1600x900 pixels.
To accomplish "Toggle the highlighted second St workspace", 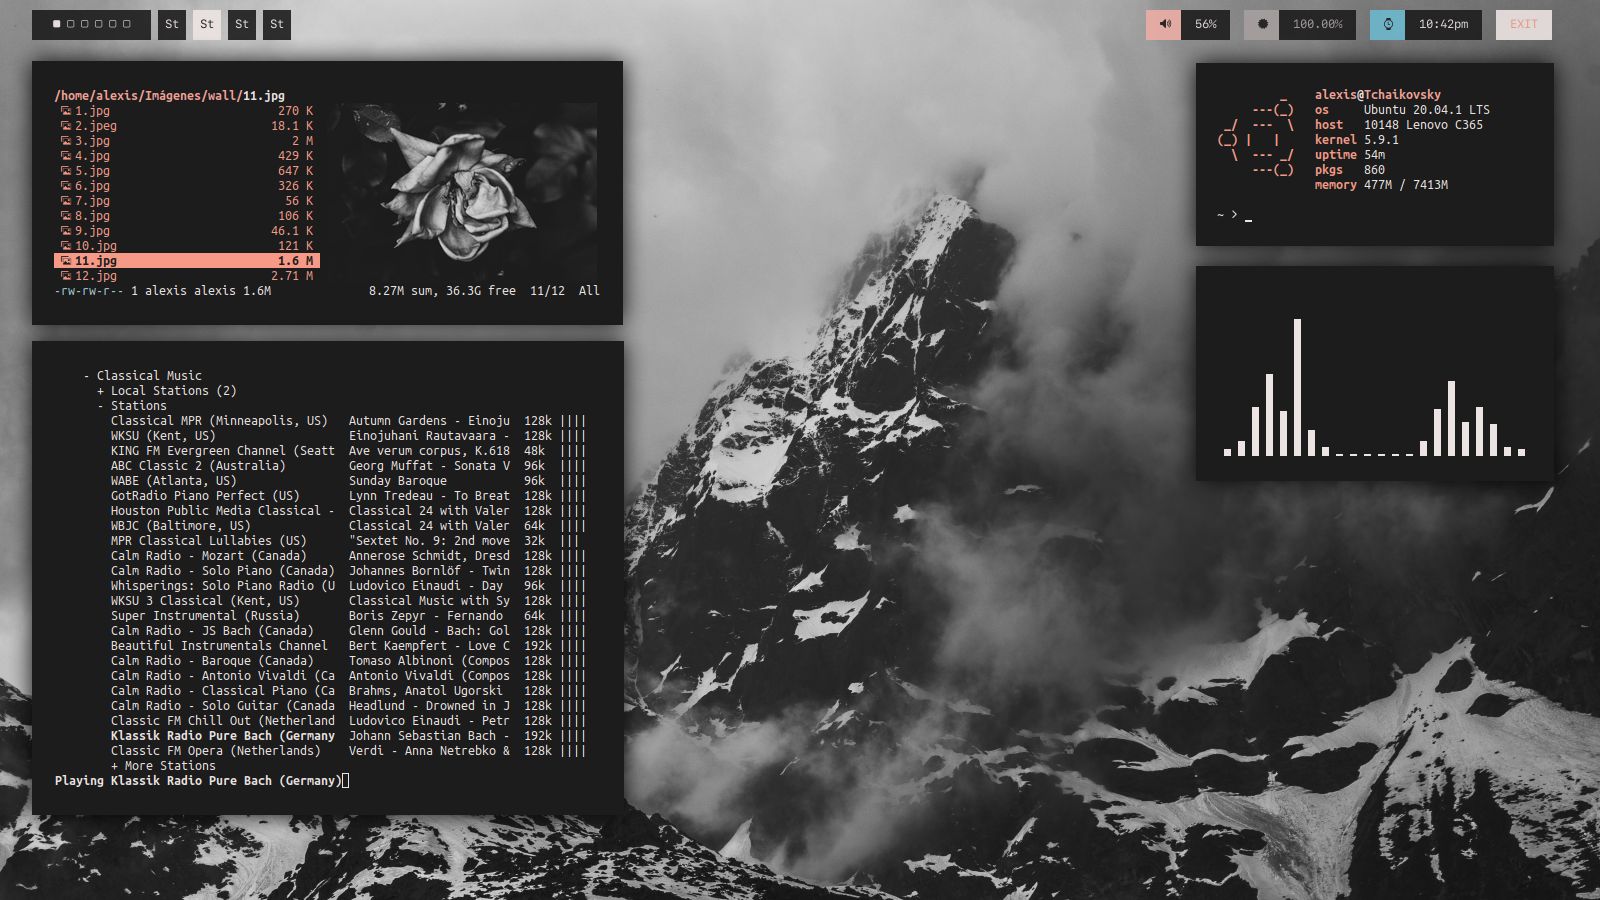I will tap(206, 25).
